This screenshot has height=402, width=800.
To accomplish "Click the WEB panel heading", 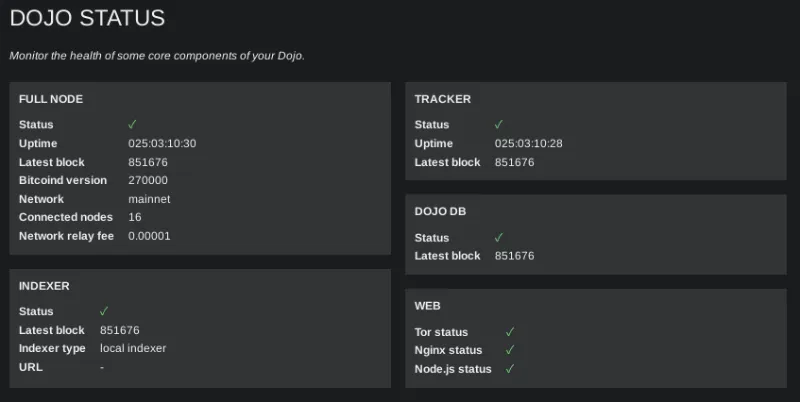I will click(428, 306).
